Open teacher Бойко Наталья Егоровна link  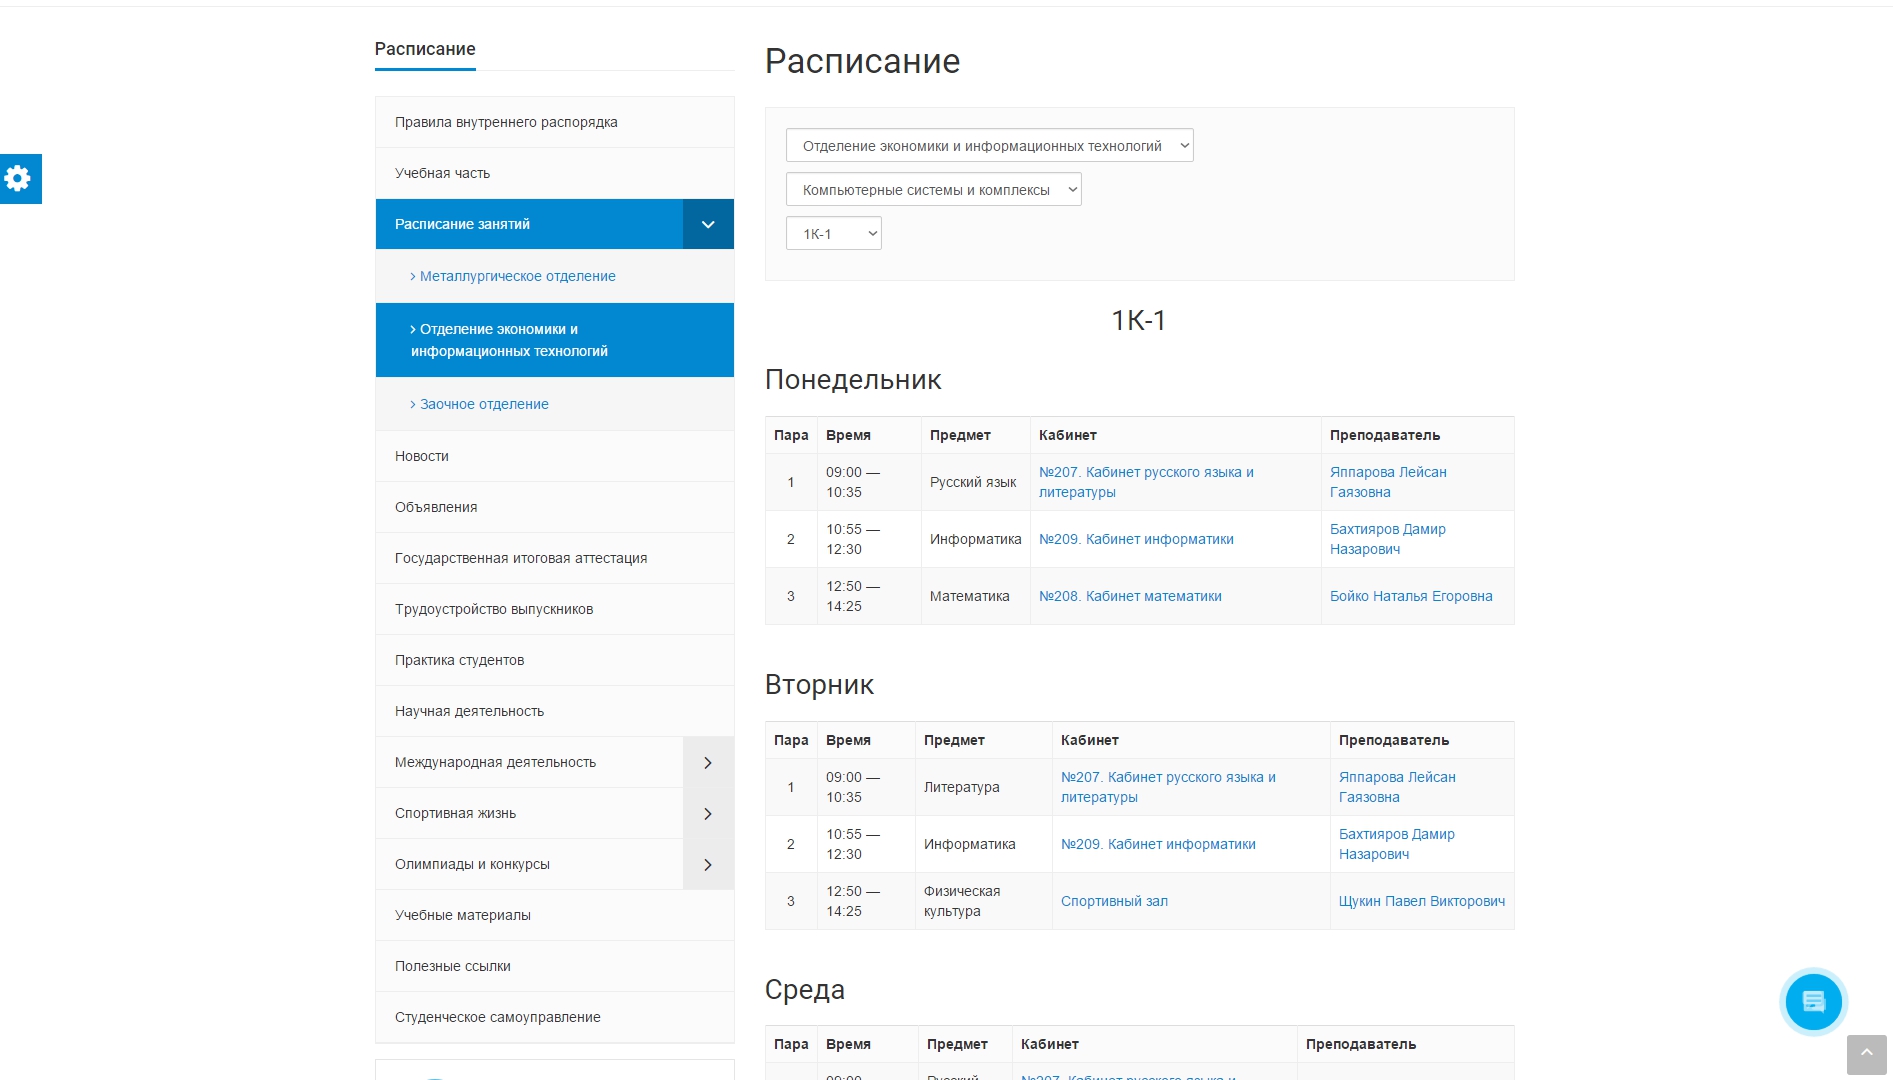tap(1410, 597)
